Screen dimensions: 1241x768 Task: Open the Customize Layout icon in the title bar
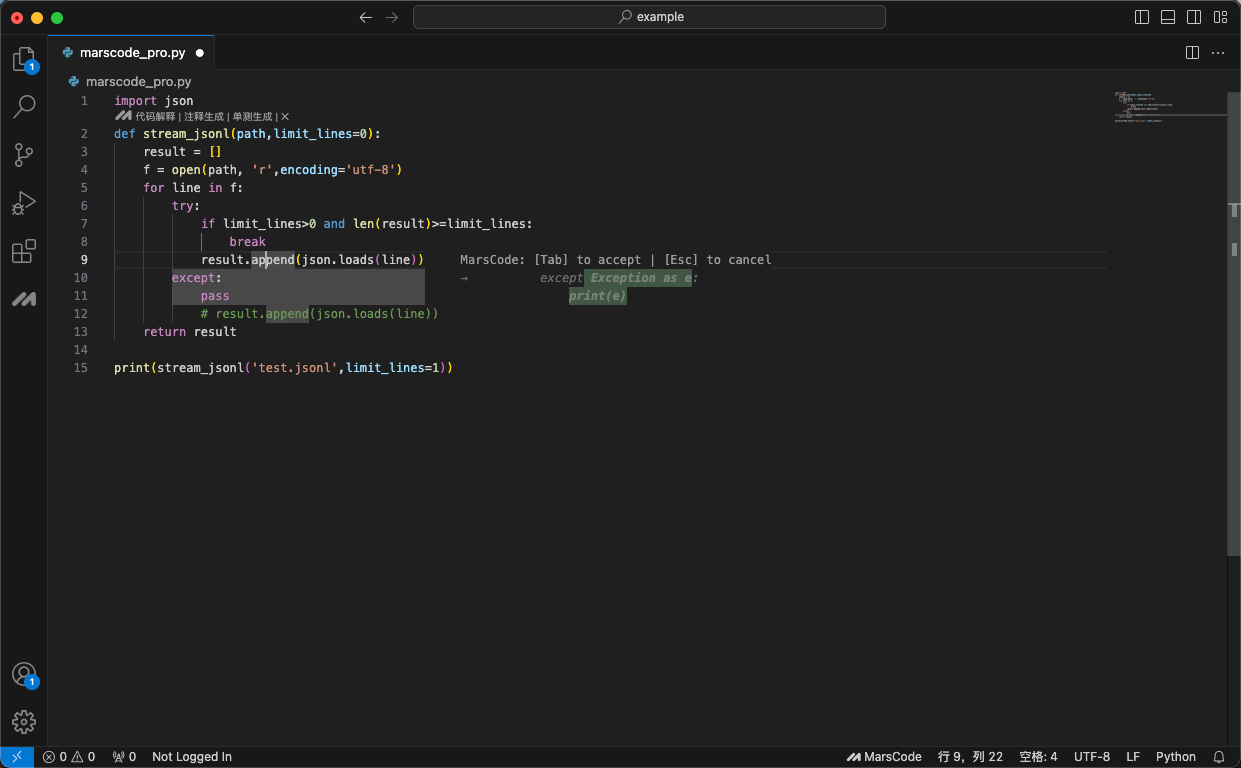coord(1220,17)
